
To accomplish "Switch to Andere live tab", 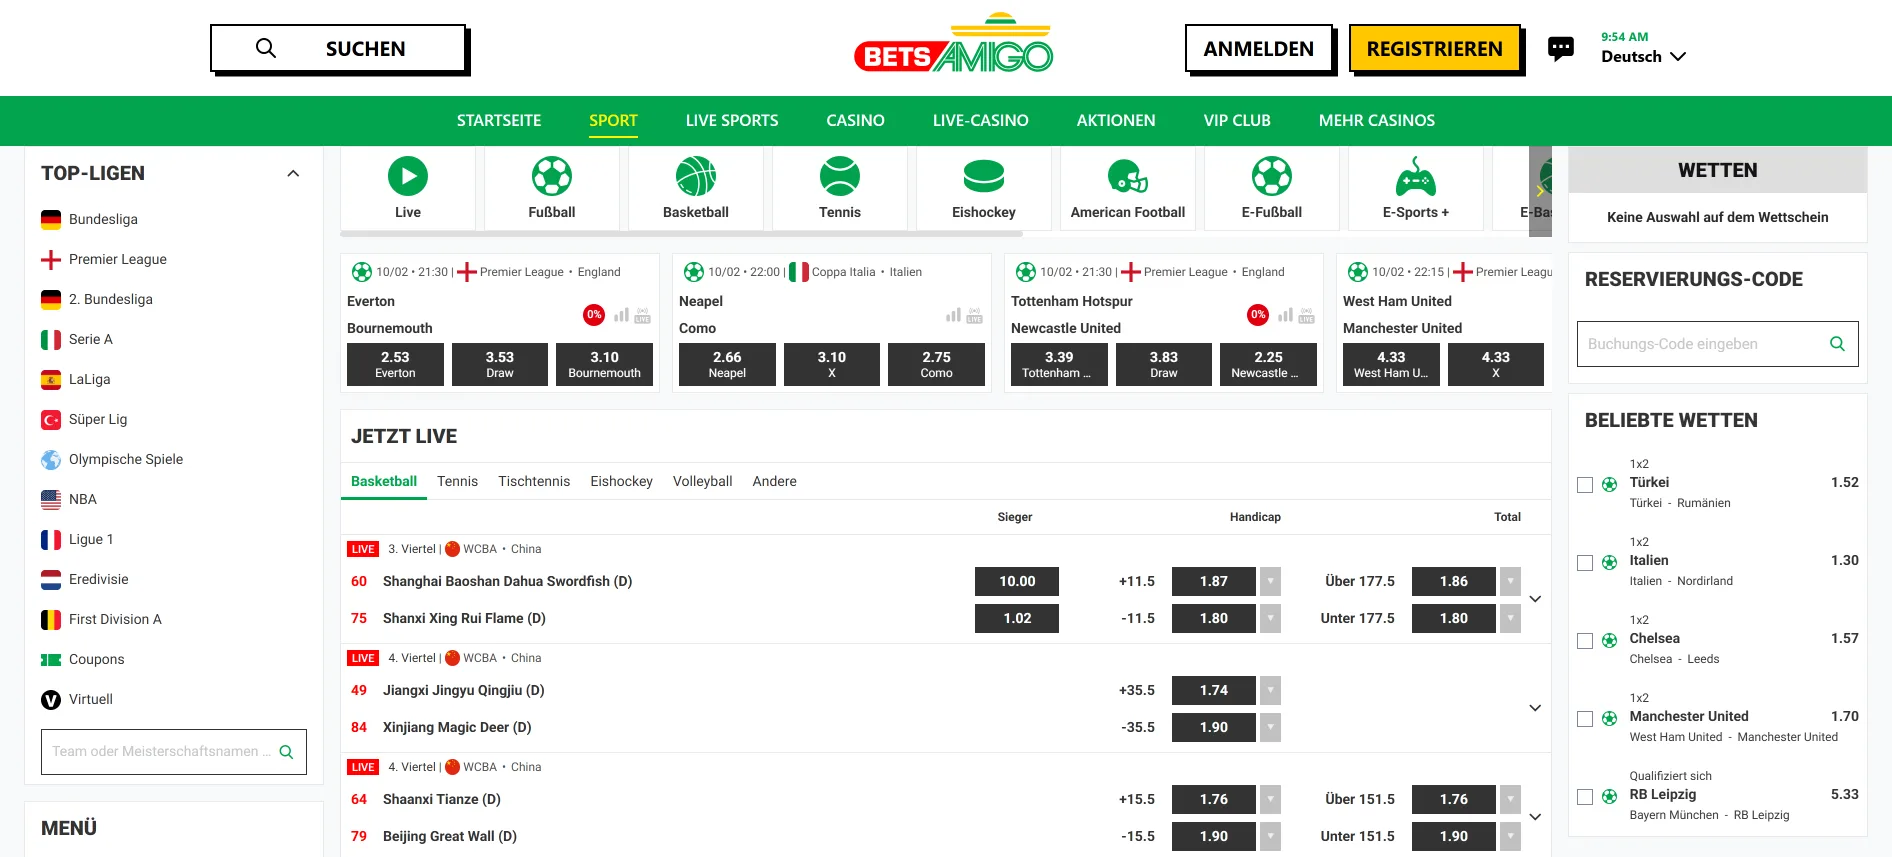I will pos(774,481).
